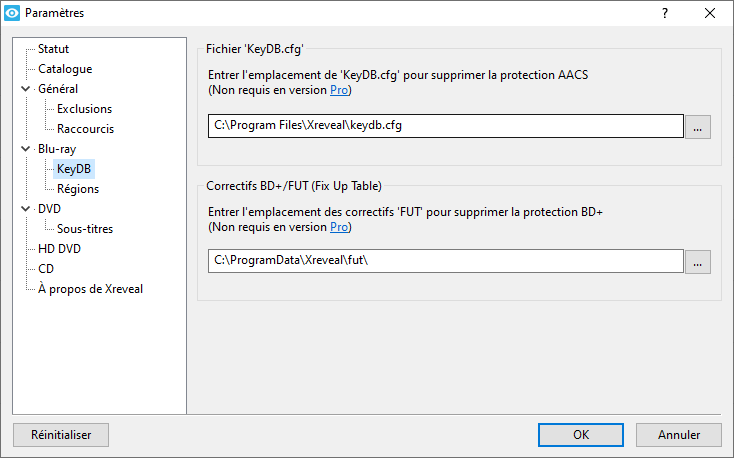Screen dimensions: 734x458
Task: Open the CD settings page
Action: pos(46,269)
